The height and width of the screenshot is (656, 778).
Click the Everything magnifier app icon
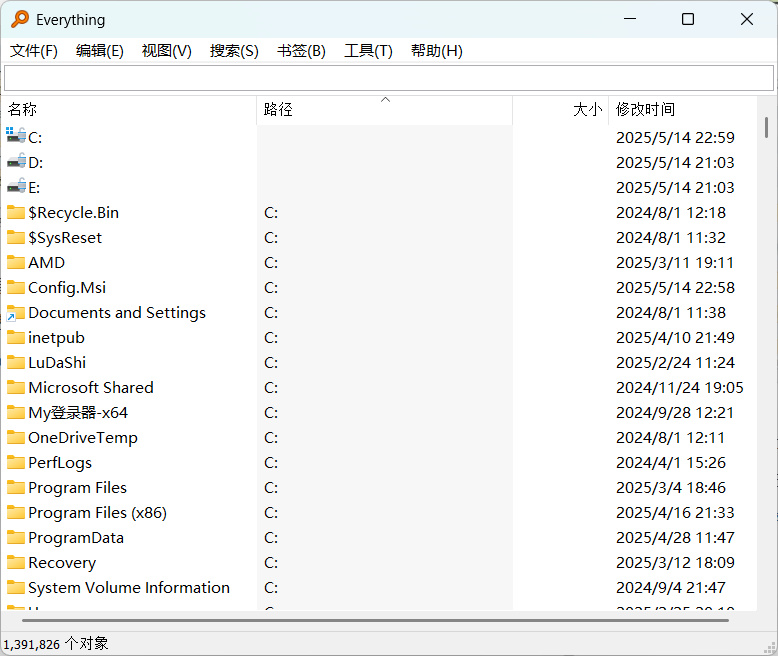click(20, 19)
